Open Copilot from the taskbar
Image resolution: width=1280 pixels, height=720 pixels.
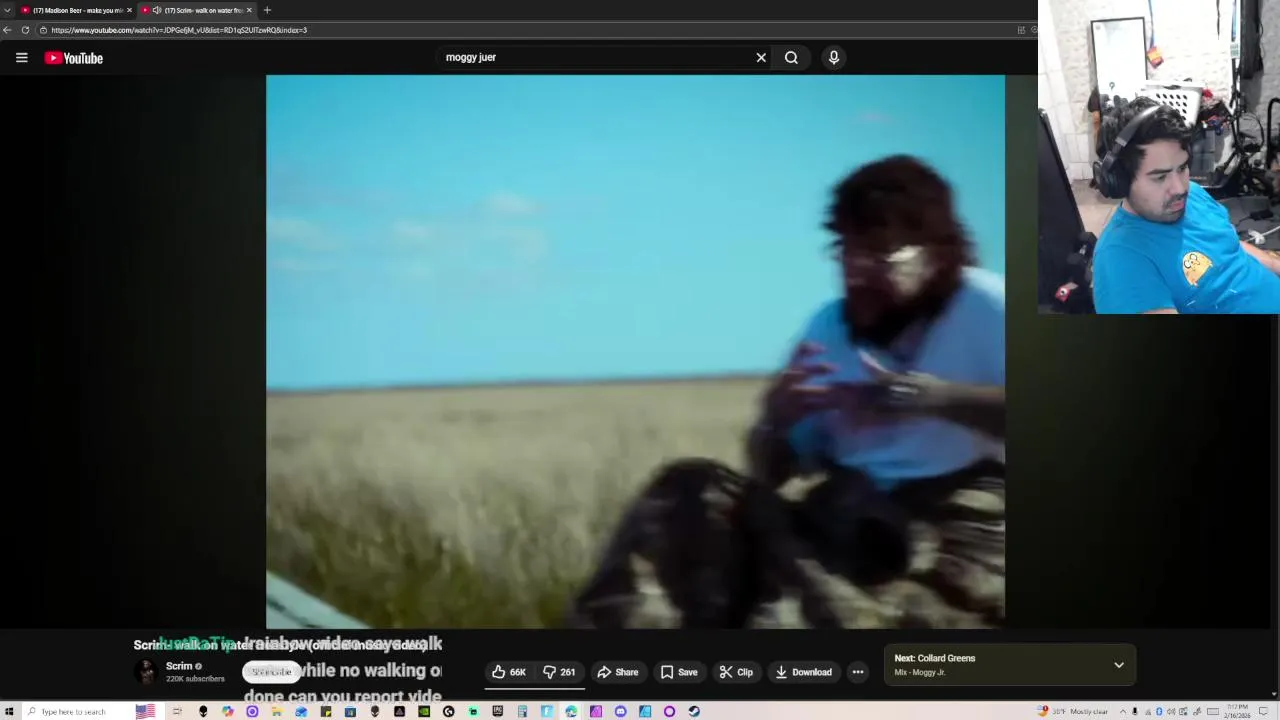pyautogui.click(x=228, y=711)
